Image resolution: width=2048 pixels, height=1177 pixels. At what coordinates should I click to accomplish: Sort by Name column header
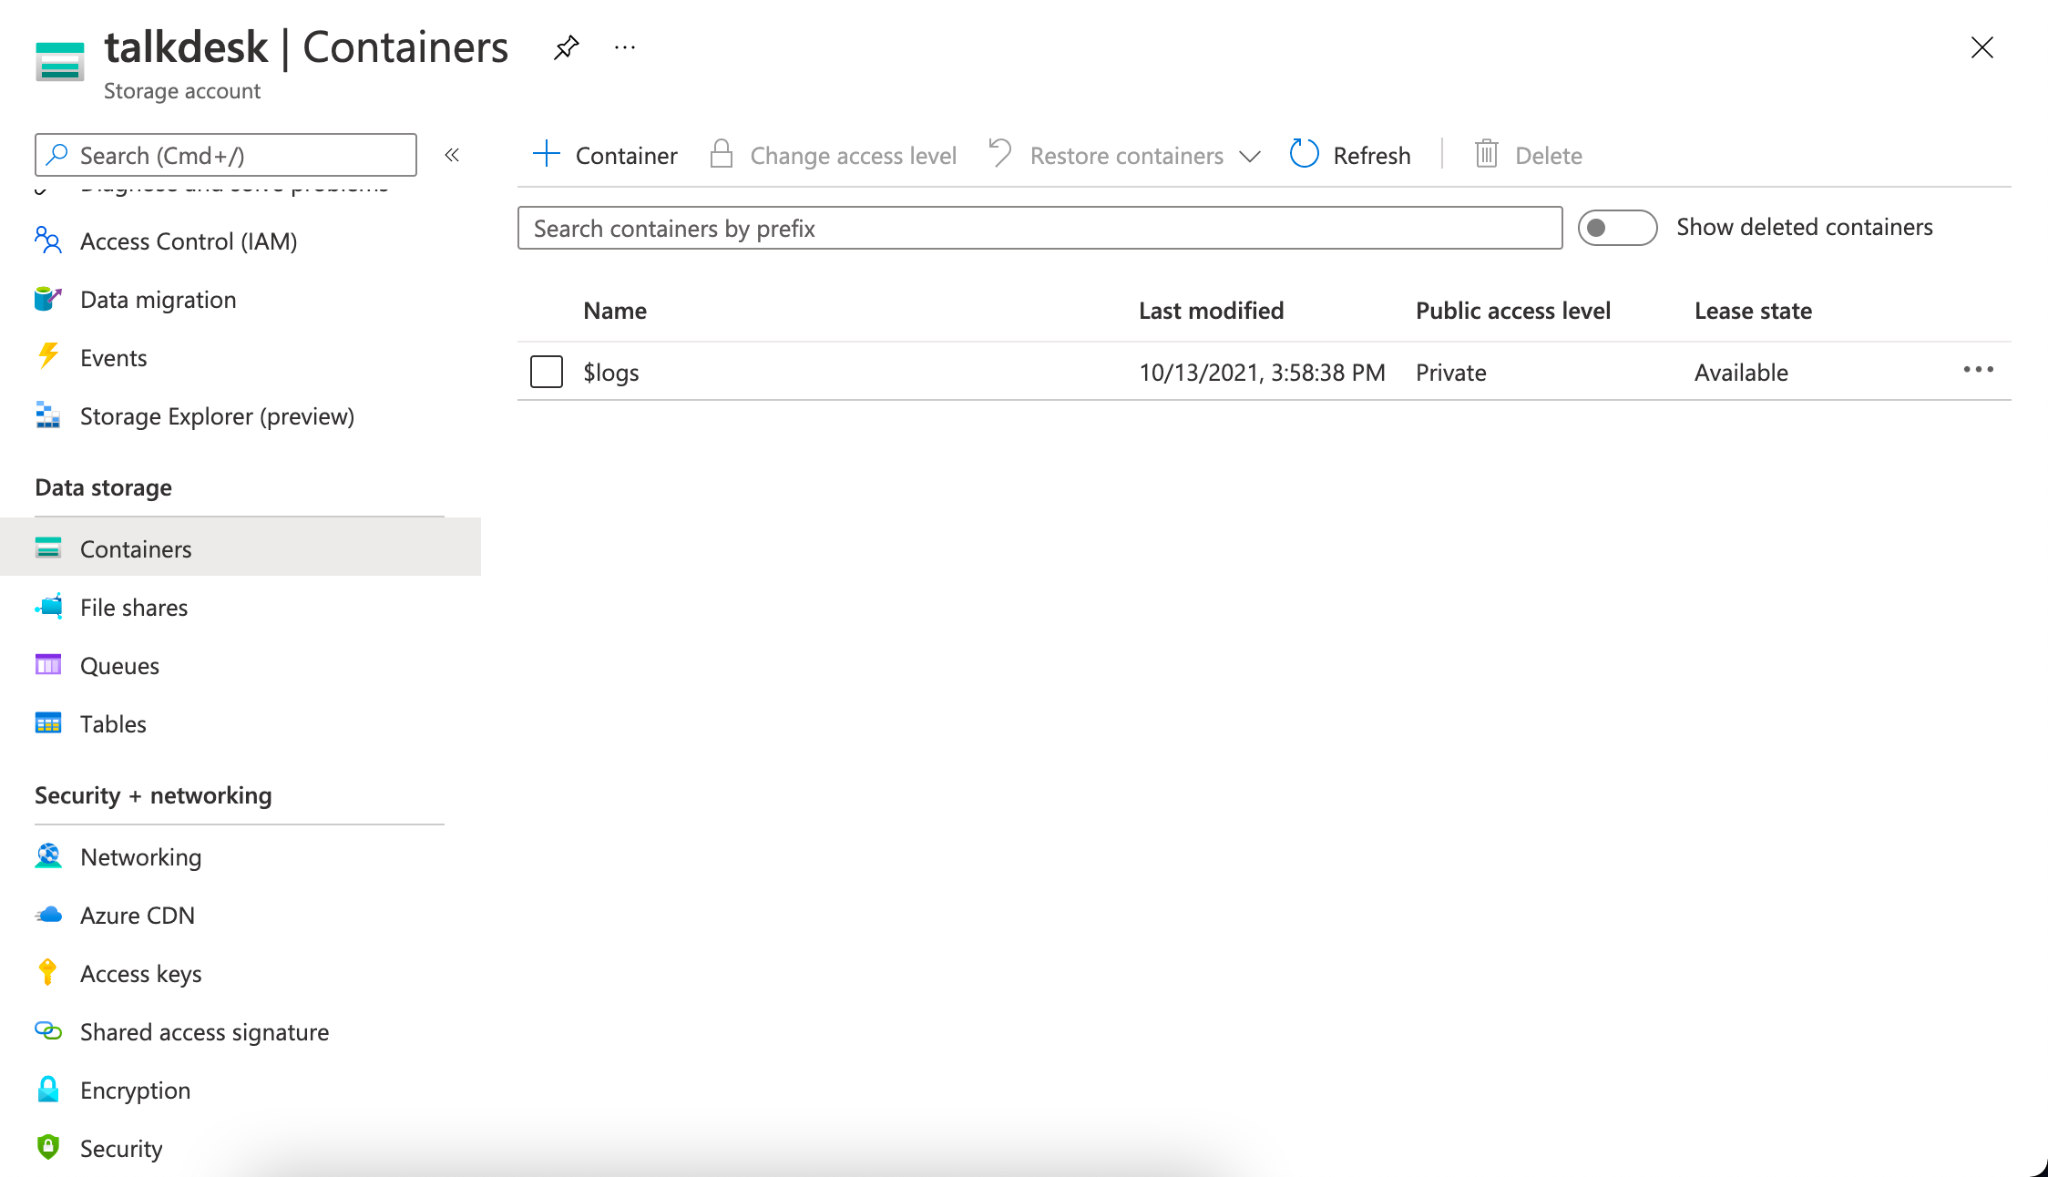615,311
